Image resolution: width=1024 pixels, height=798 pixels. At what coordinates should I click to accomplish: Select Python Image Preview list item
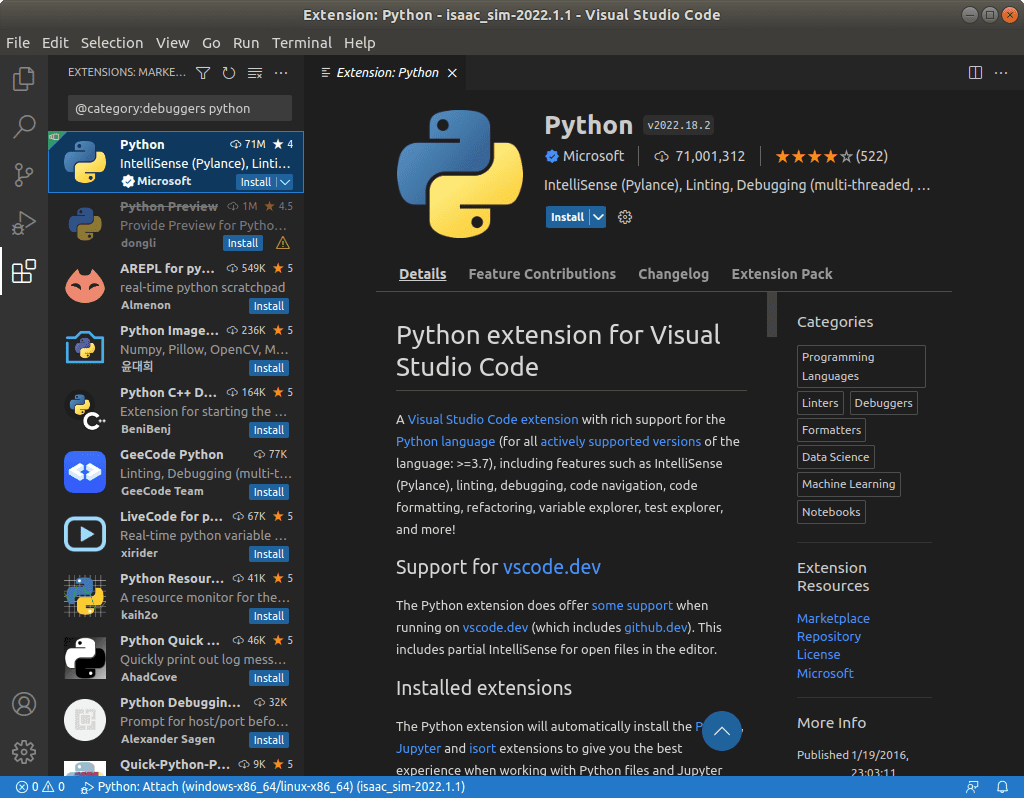click(176, 348)
